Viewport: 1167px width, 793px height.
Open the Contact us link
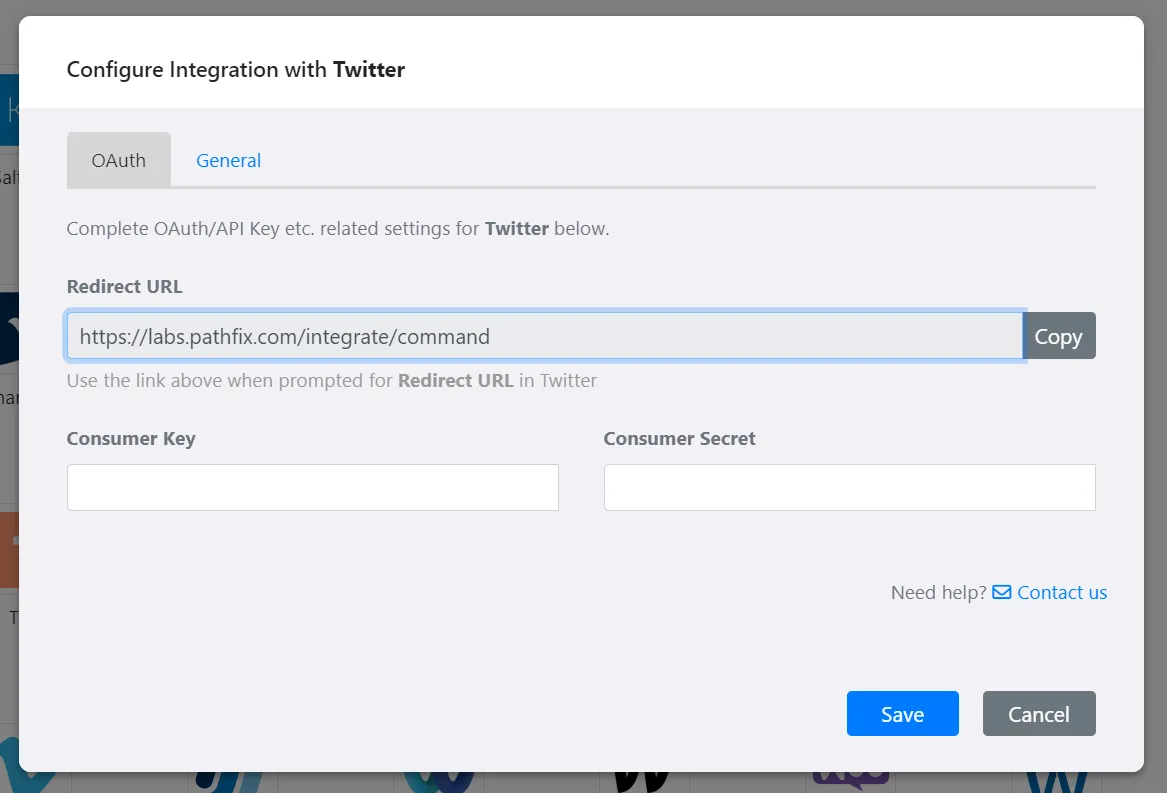(1062, 593)
